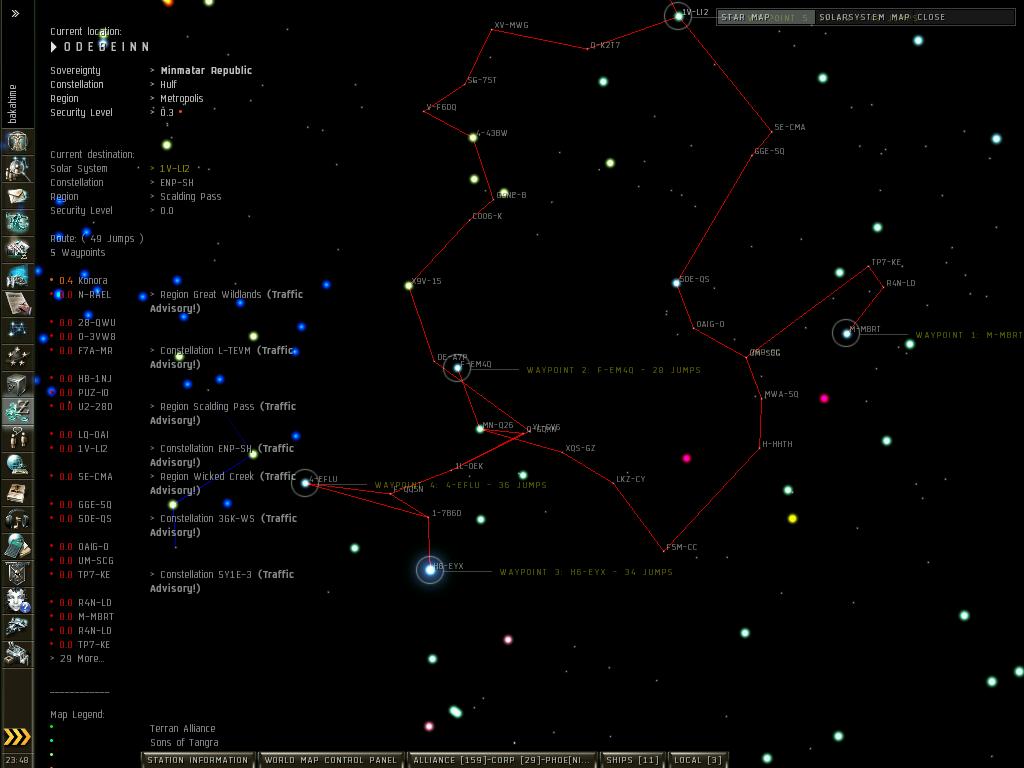Select F7A-MR in the route list

click(95, 351)
